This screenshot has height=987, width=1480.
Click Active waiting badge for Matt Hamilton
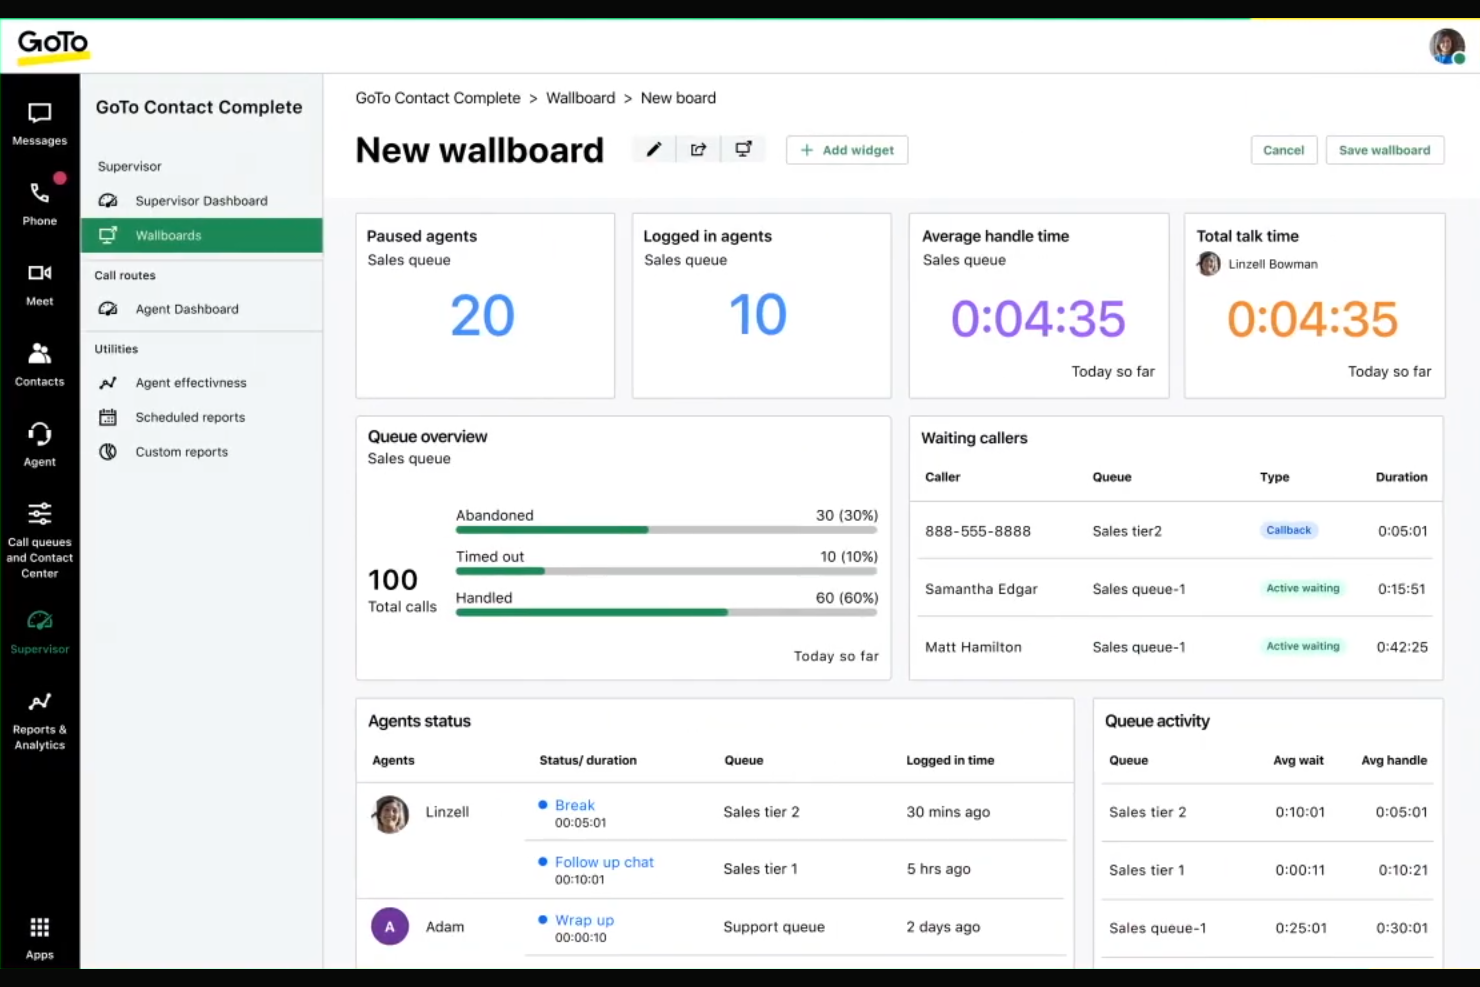coord(1303,646)
